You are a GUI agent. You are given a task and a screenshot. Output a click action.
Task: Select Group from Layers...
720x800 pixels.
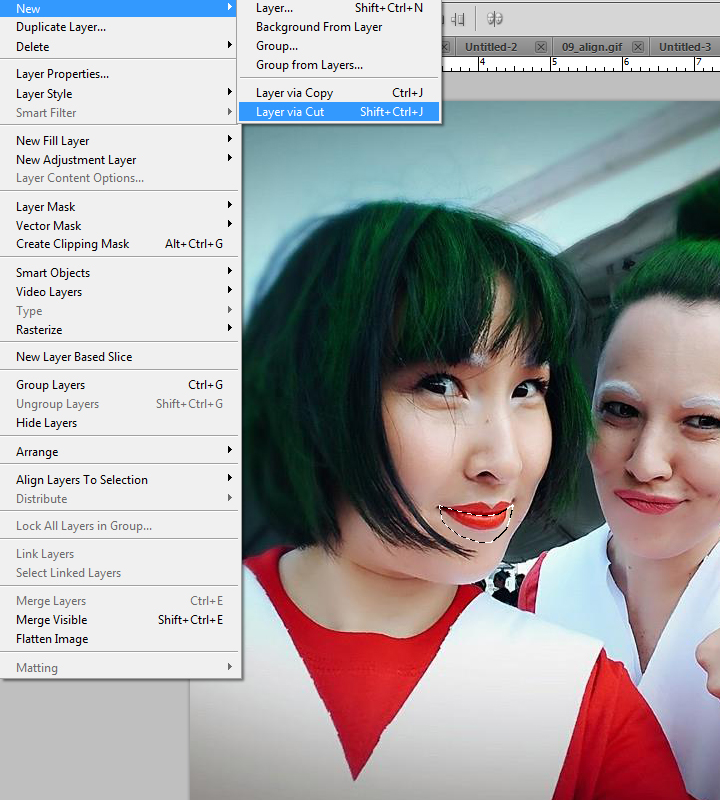point(339,65)
